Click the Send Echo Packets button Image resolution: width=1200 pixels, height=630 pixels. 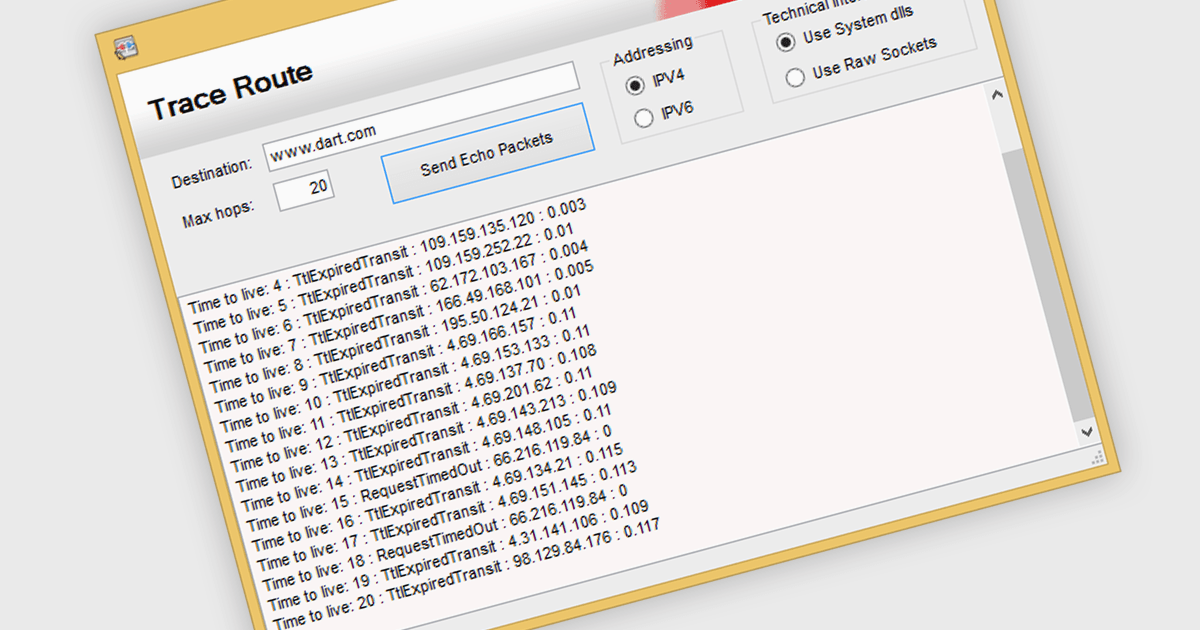(487, 153)
